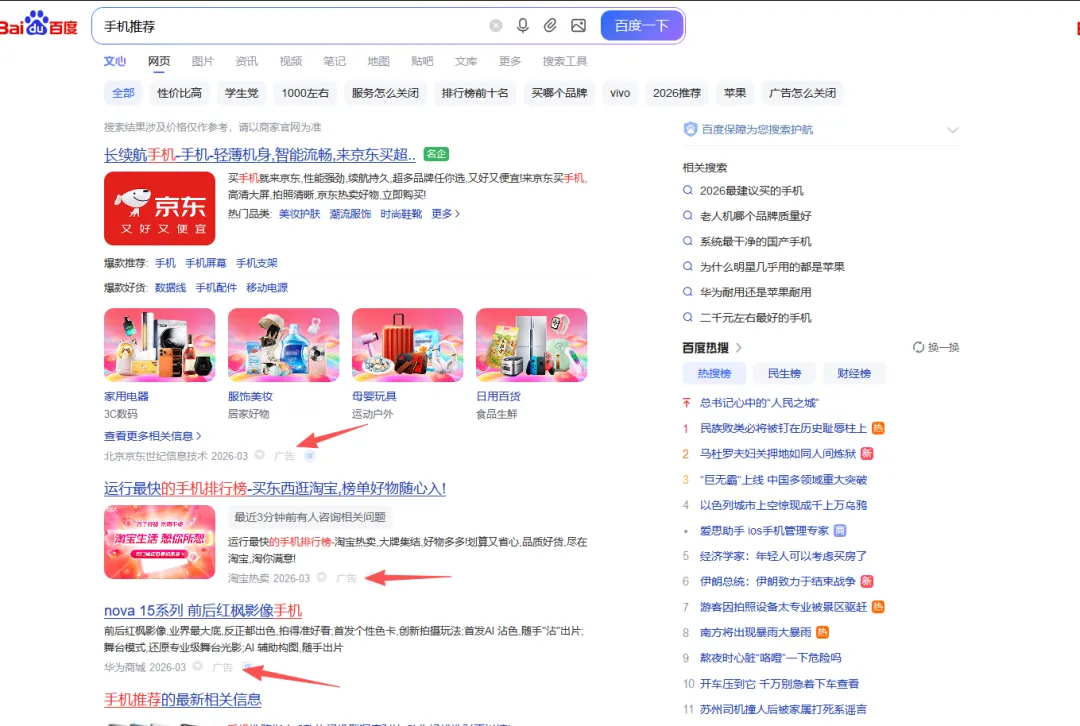Select the 2026推荐 filter chip
This screenshot has height=726, width=1080.
(676, 93)
